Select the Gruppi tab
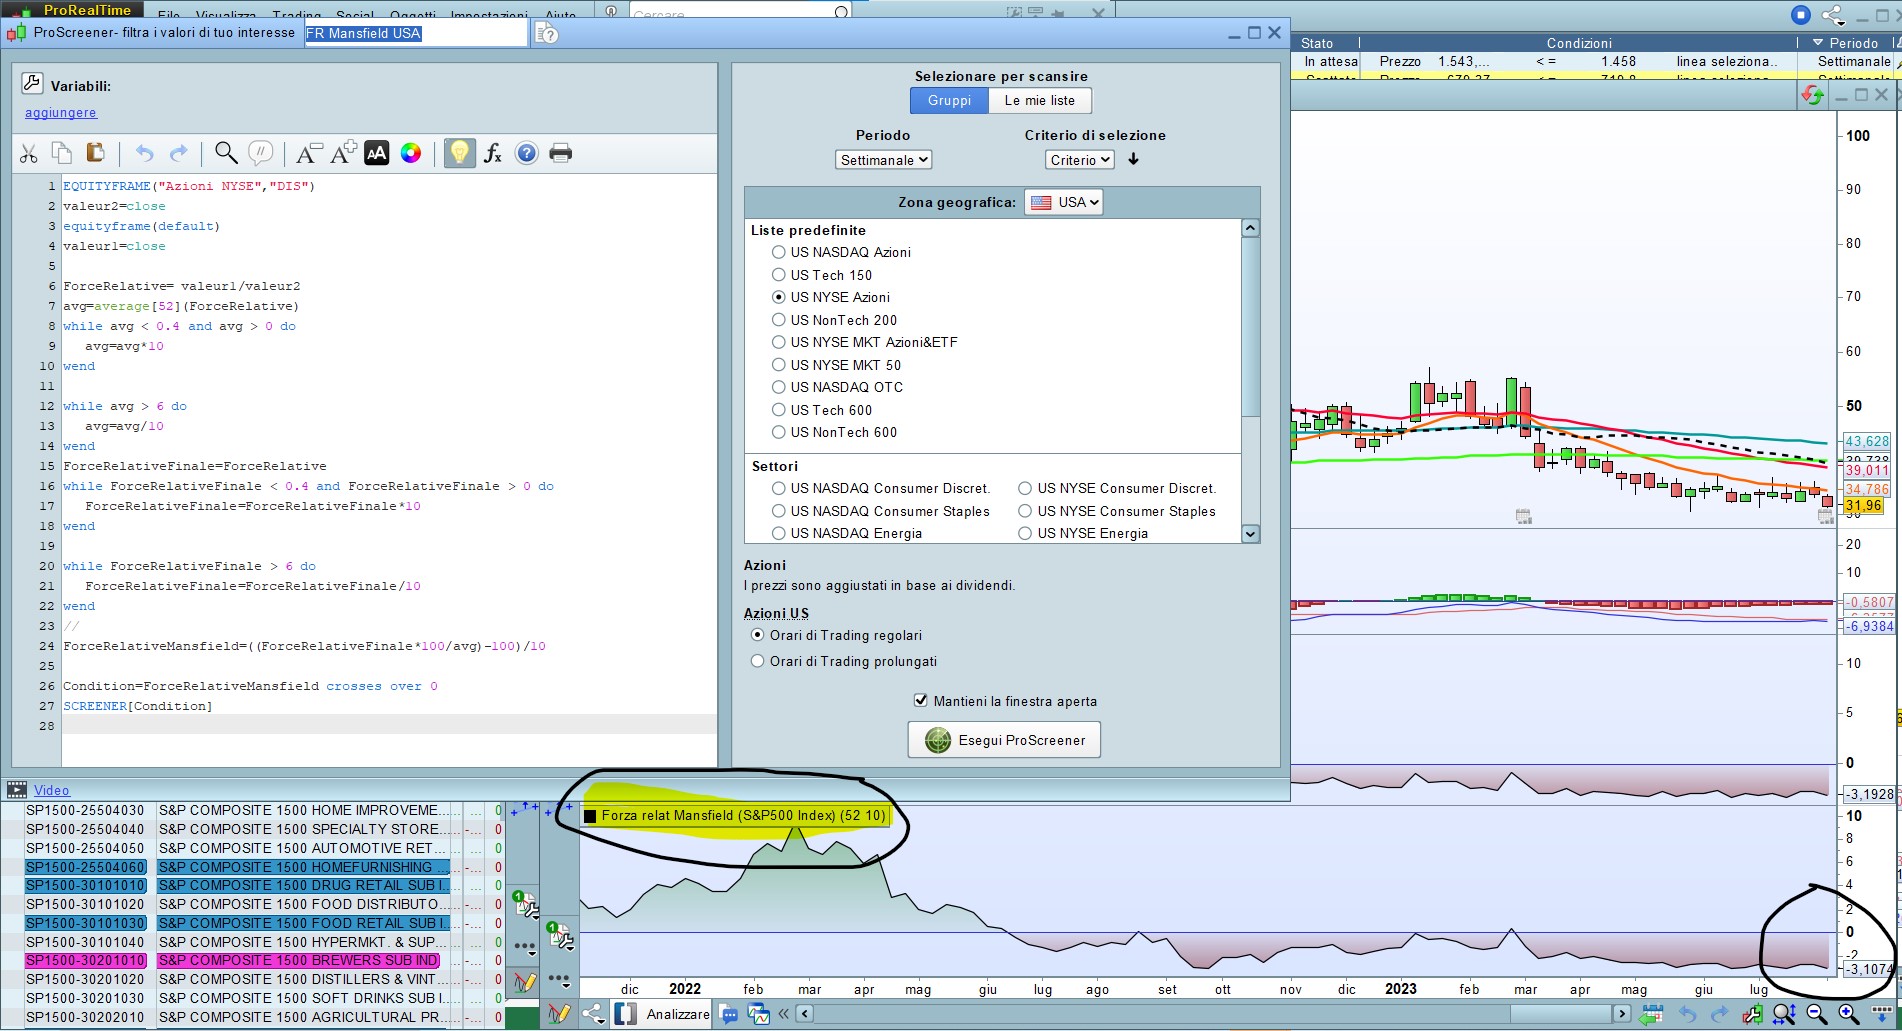 click(948, 101)
